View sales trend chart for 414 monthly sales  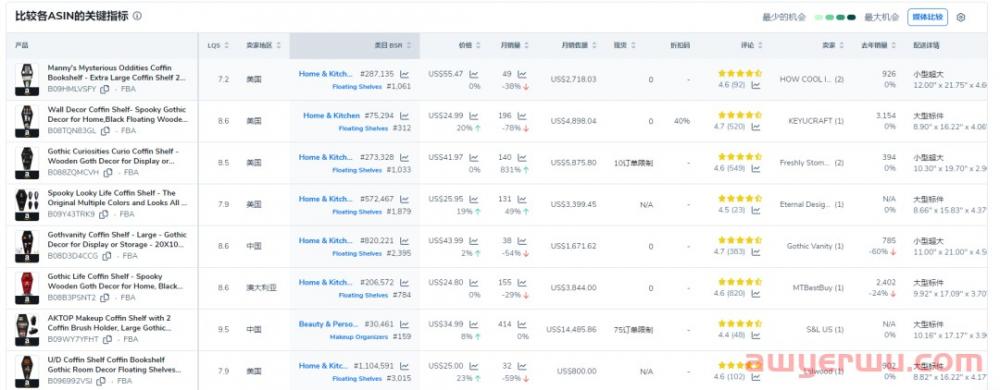click(522, 324)
